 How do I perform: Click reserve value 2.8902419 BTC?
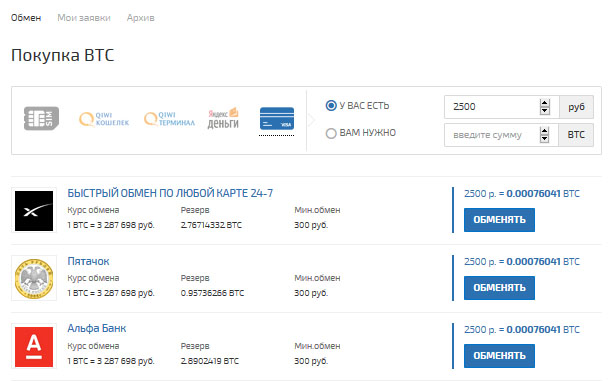point(210,361)
